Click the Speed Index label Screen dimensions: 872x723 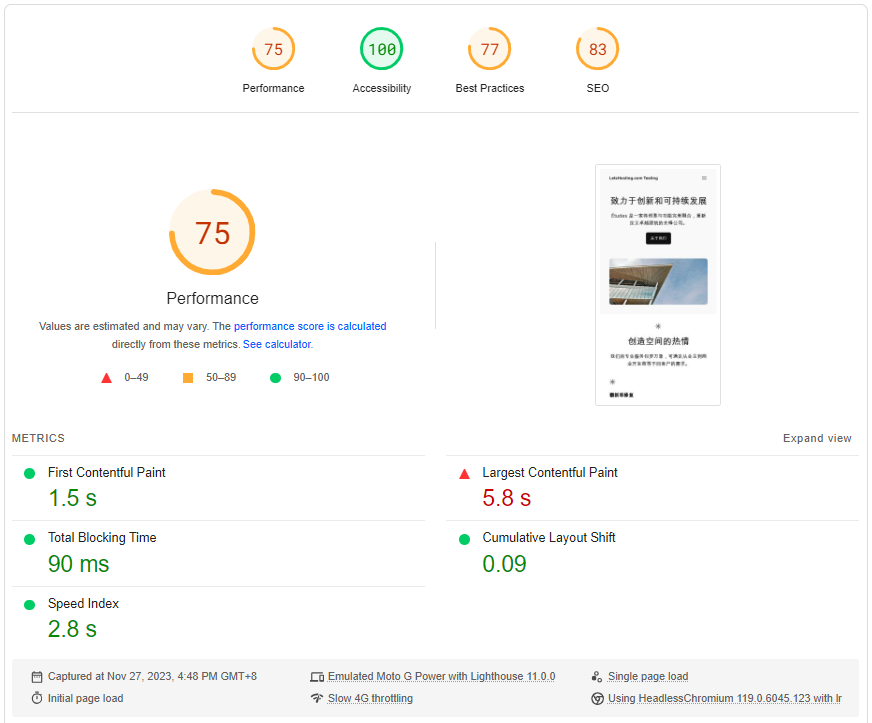click(83, 603)
